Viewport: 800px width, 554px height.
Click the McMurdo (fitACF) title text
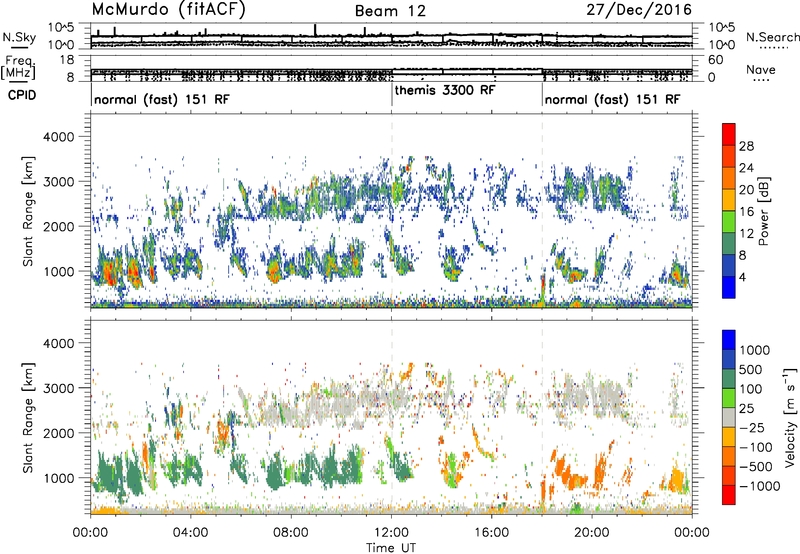click(x=168, y=10)
